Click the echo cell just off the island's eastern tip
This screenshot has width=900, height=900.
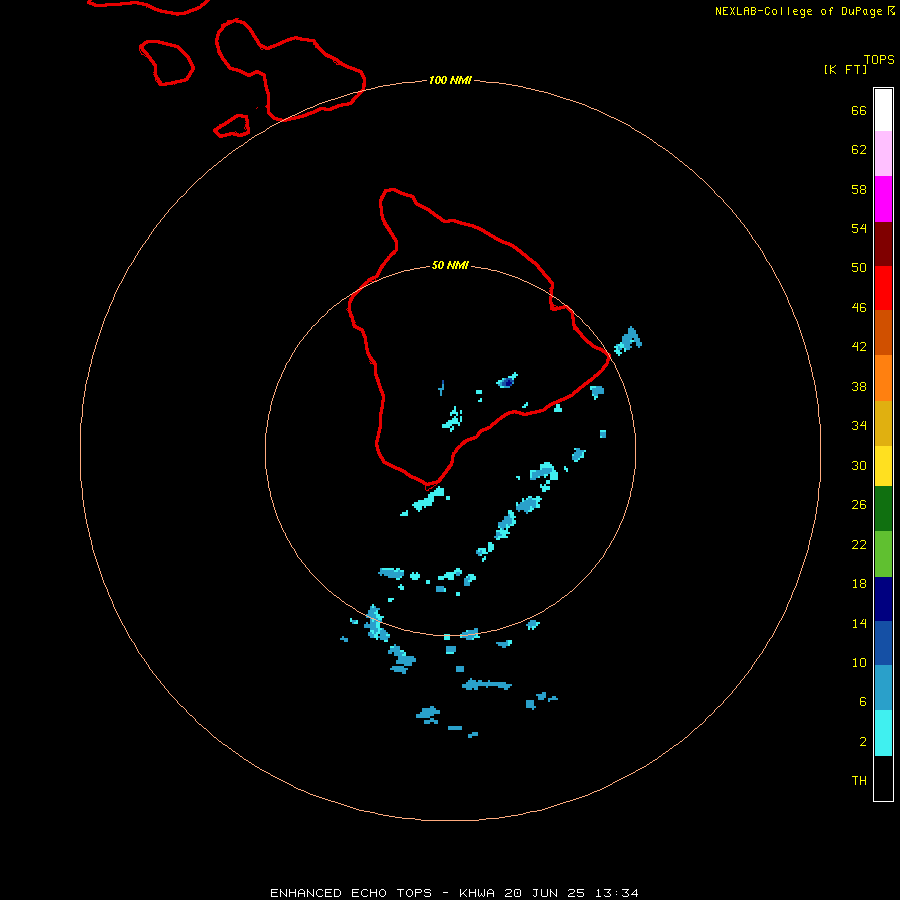(x=628, y=341)
